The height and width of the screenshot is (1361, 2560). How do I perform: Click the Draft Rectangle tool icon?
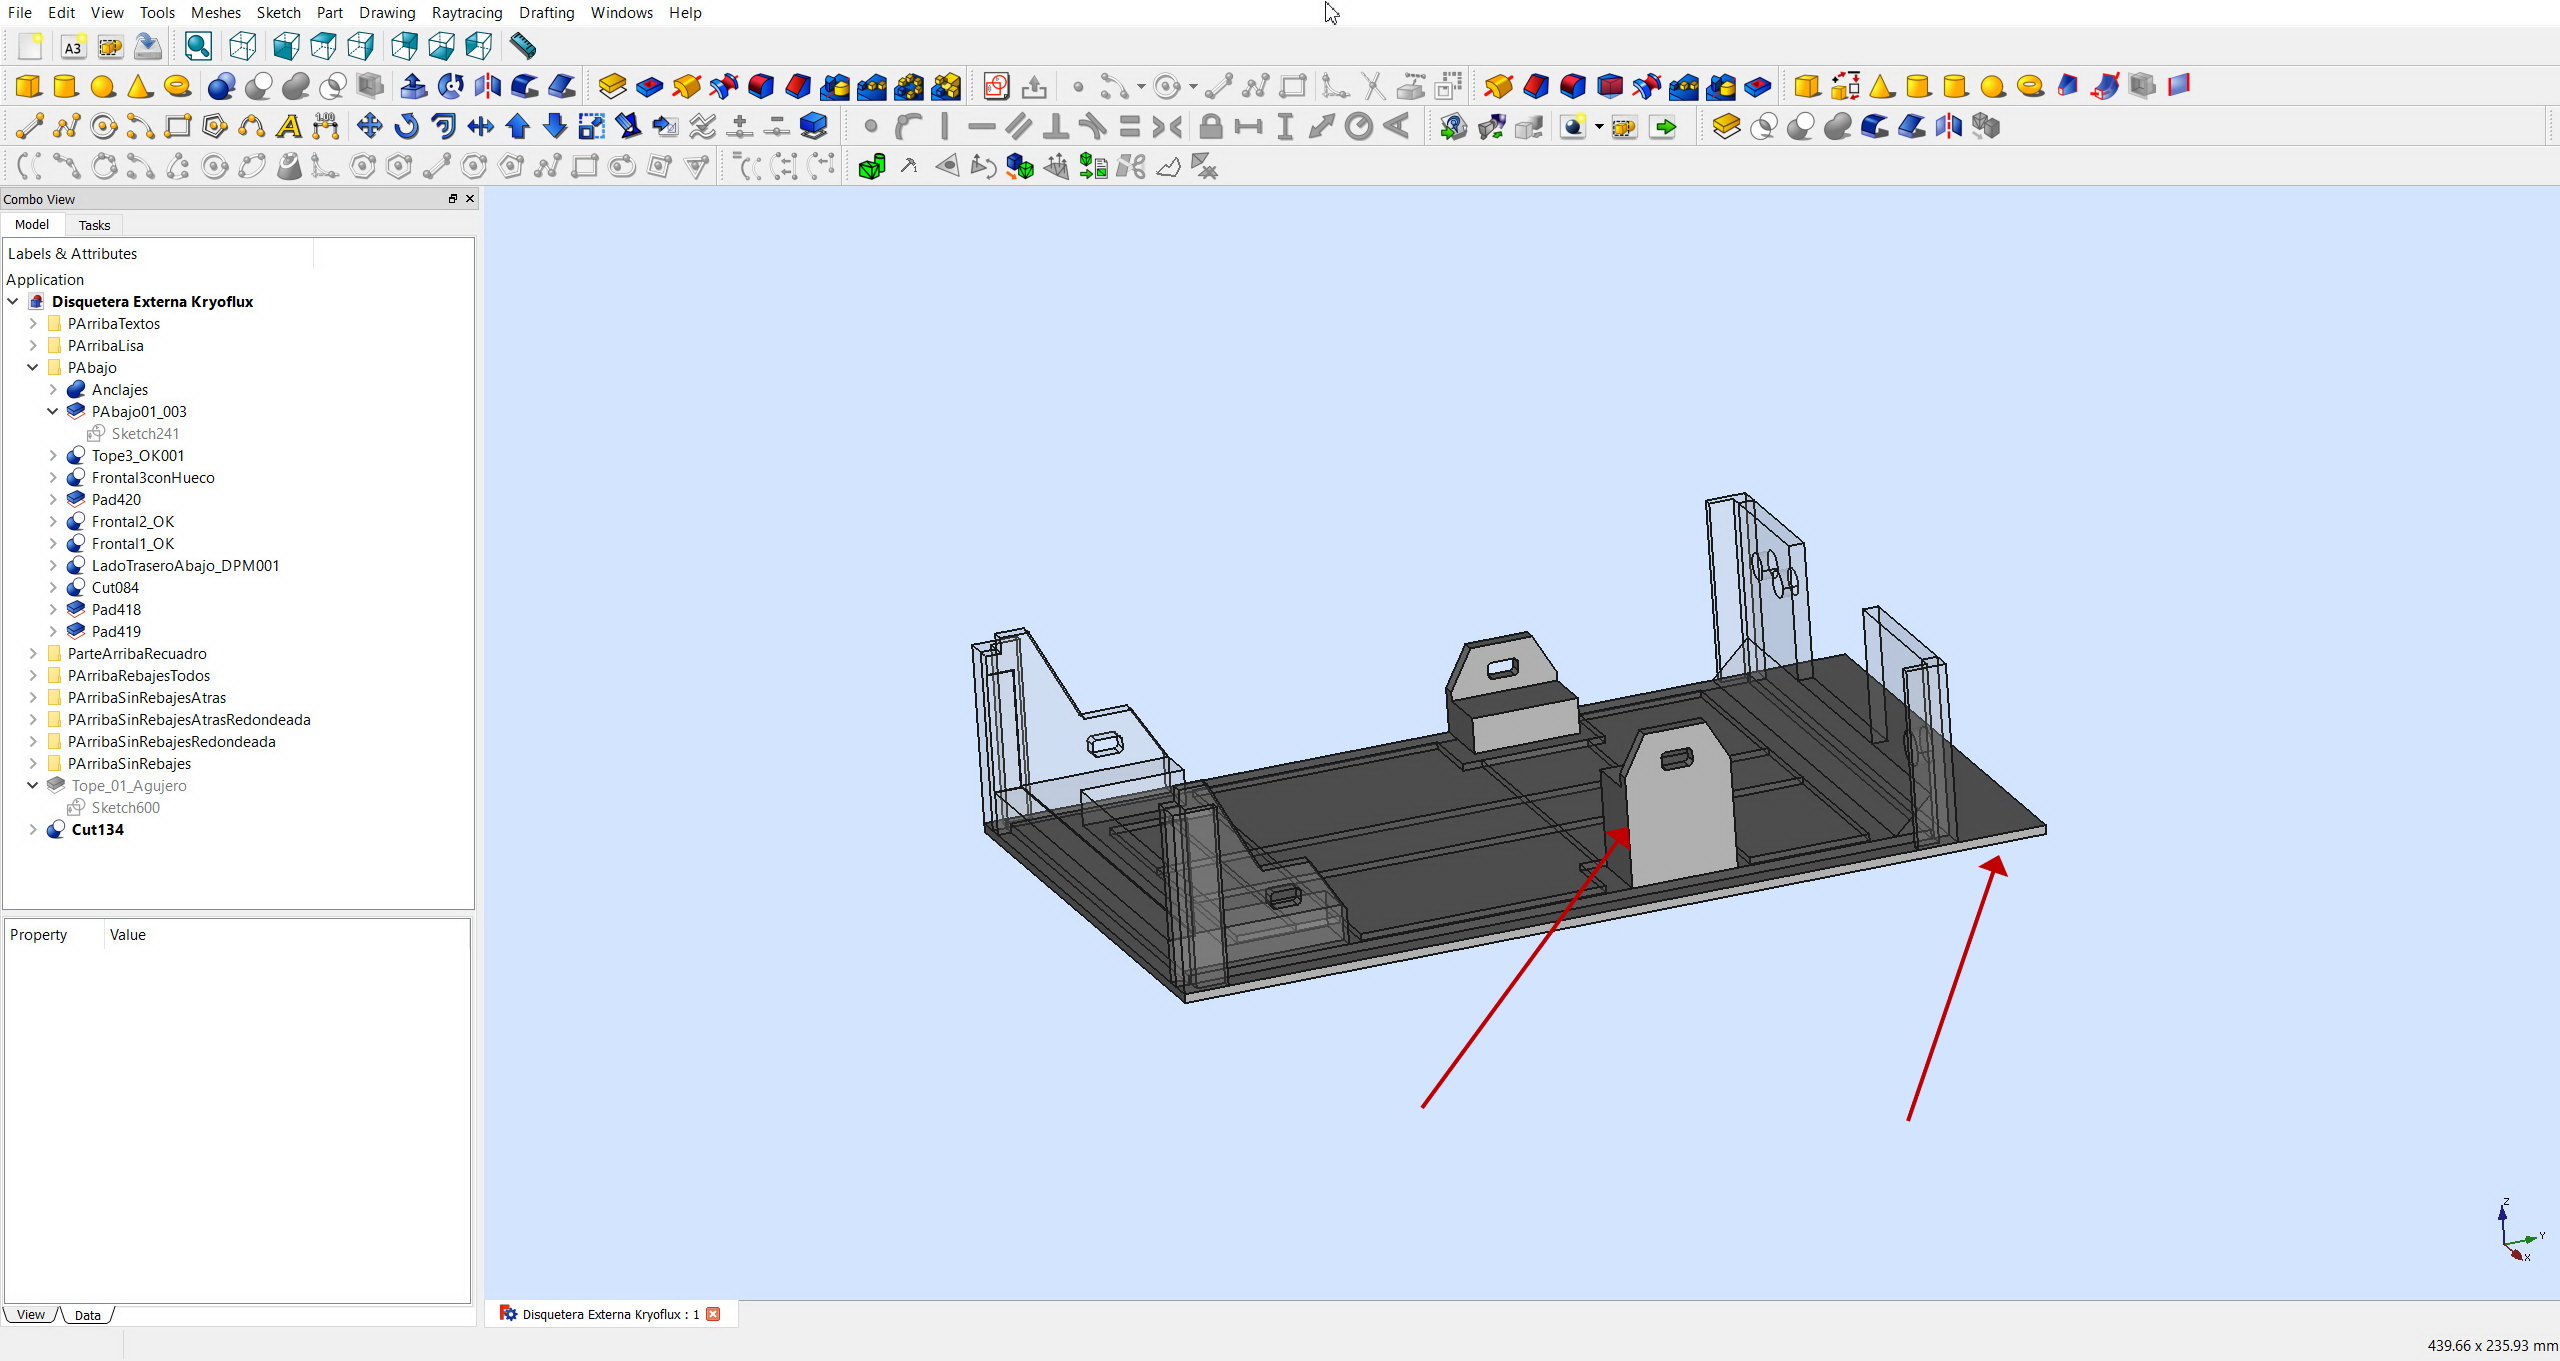pyautogui.click(x=178, y=126)
